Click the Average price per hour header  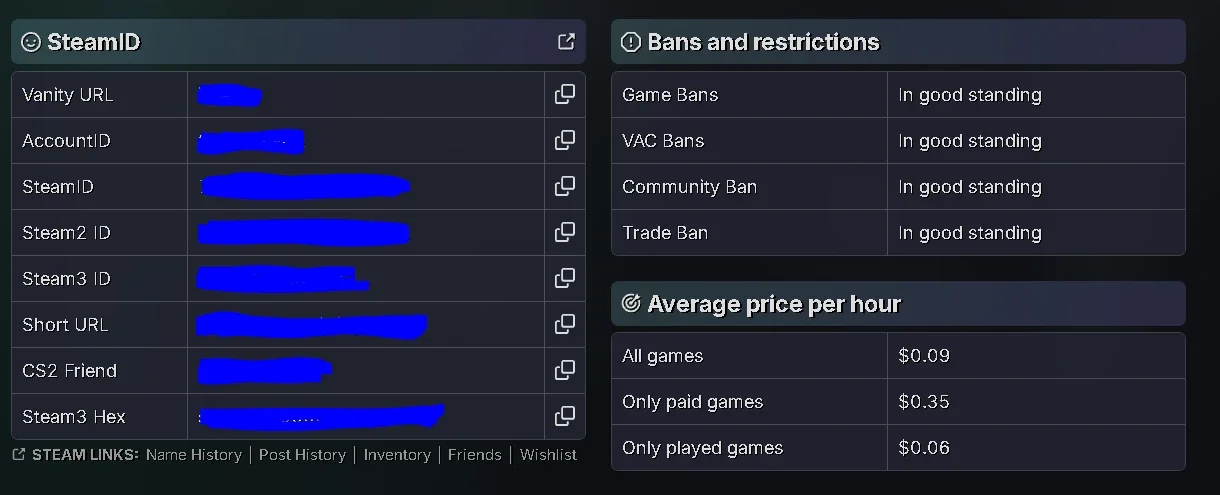pos(898,304)
